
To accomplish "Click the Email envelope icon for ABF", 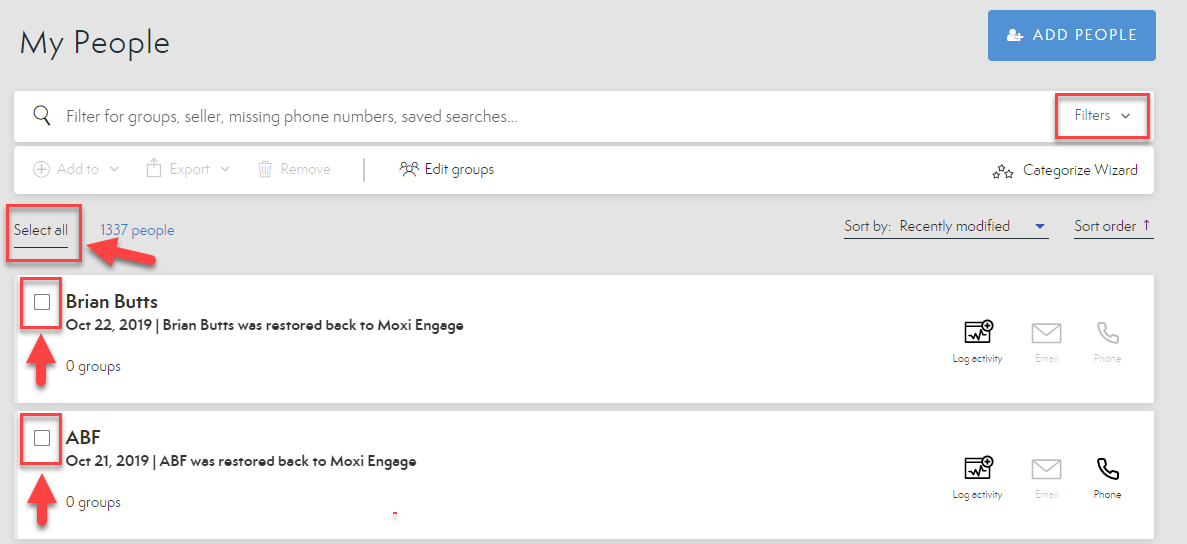I will 1046,469.
